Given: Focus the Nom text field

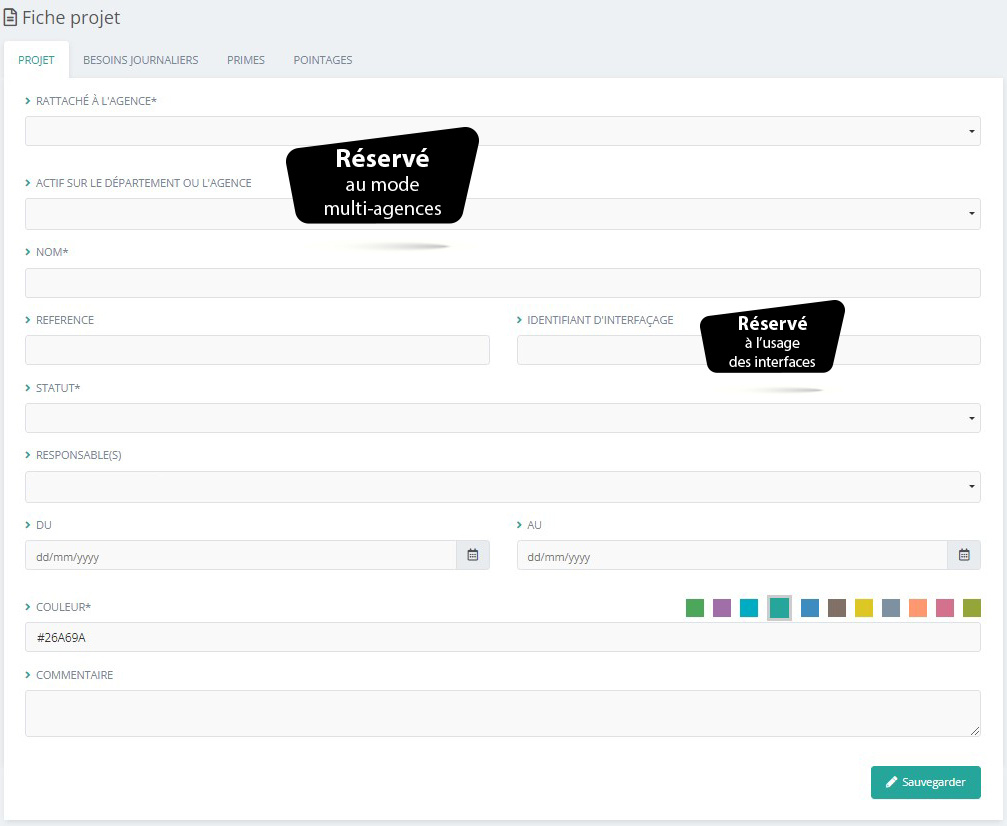Looking at the screenshot, I should click(502, 283).
